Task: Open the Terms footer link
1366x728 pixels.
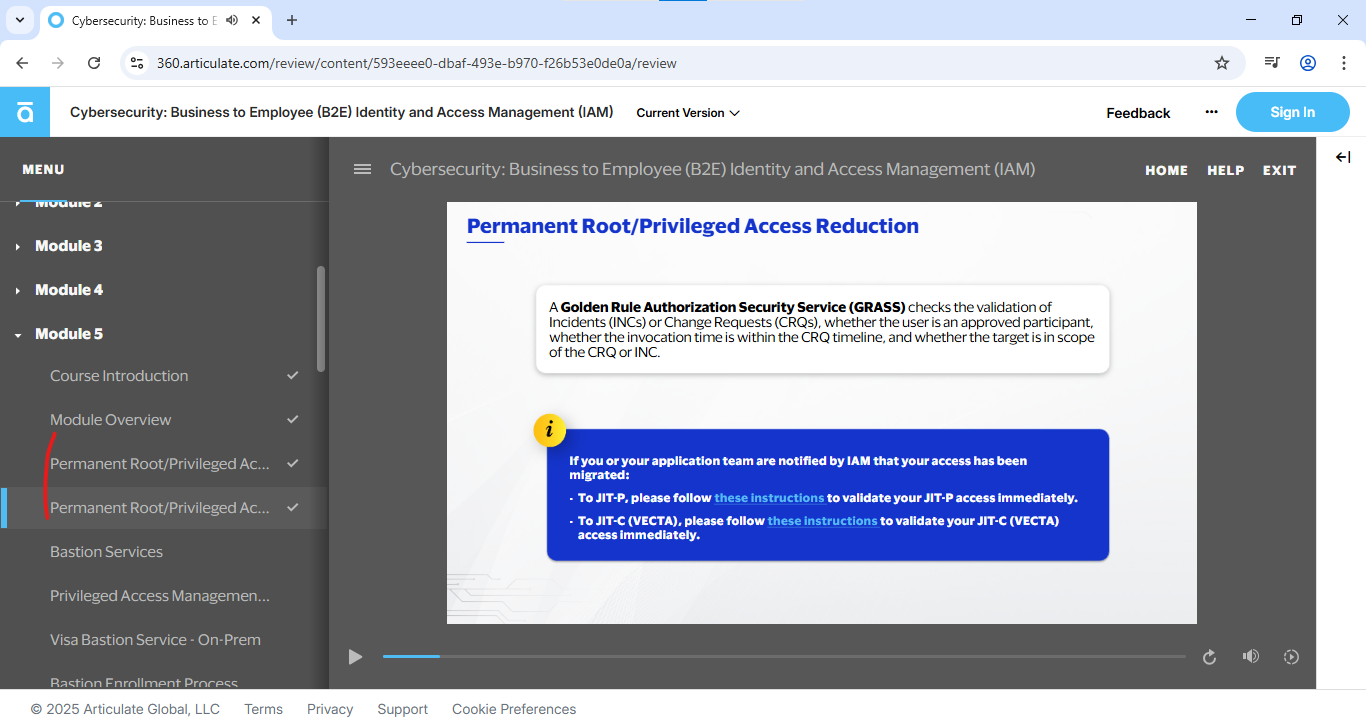Action: click(263, 709)
